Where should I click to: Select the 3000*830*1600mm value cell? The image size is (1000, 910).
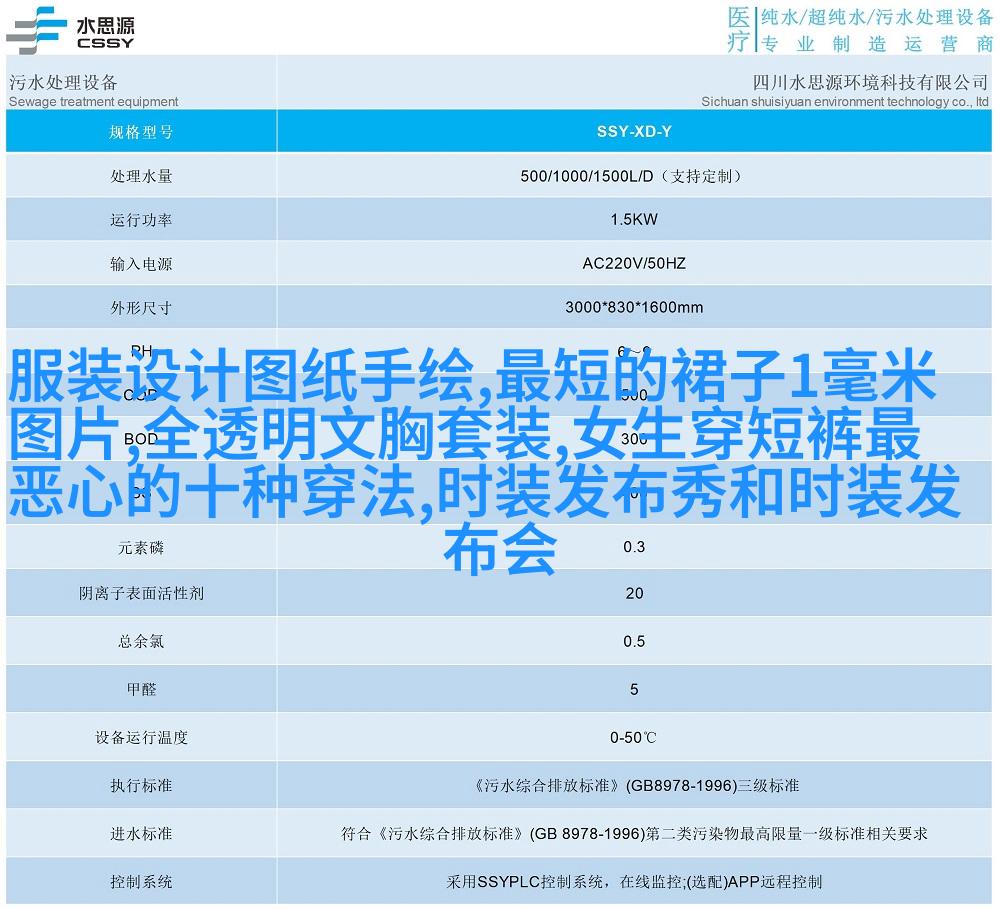click(634, 307)
